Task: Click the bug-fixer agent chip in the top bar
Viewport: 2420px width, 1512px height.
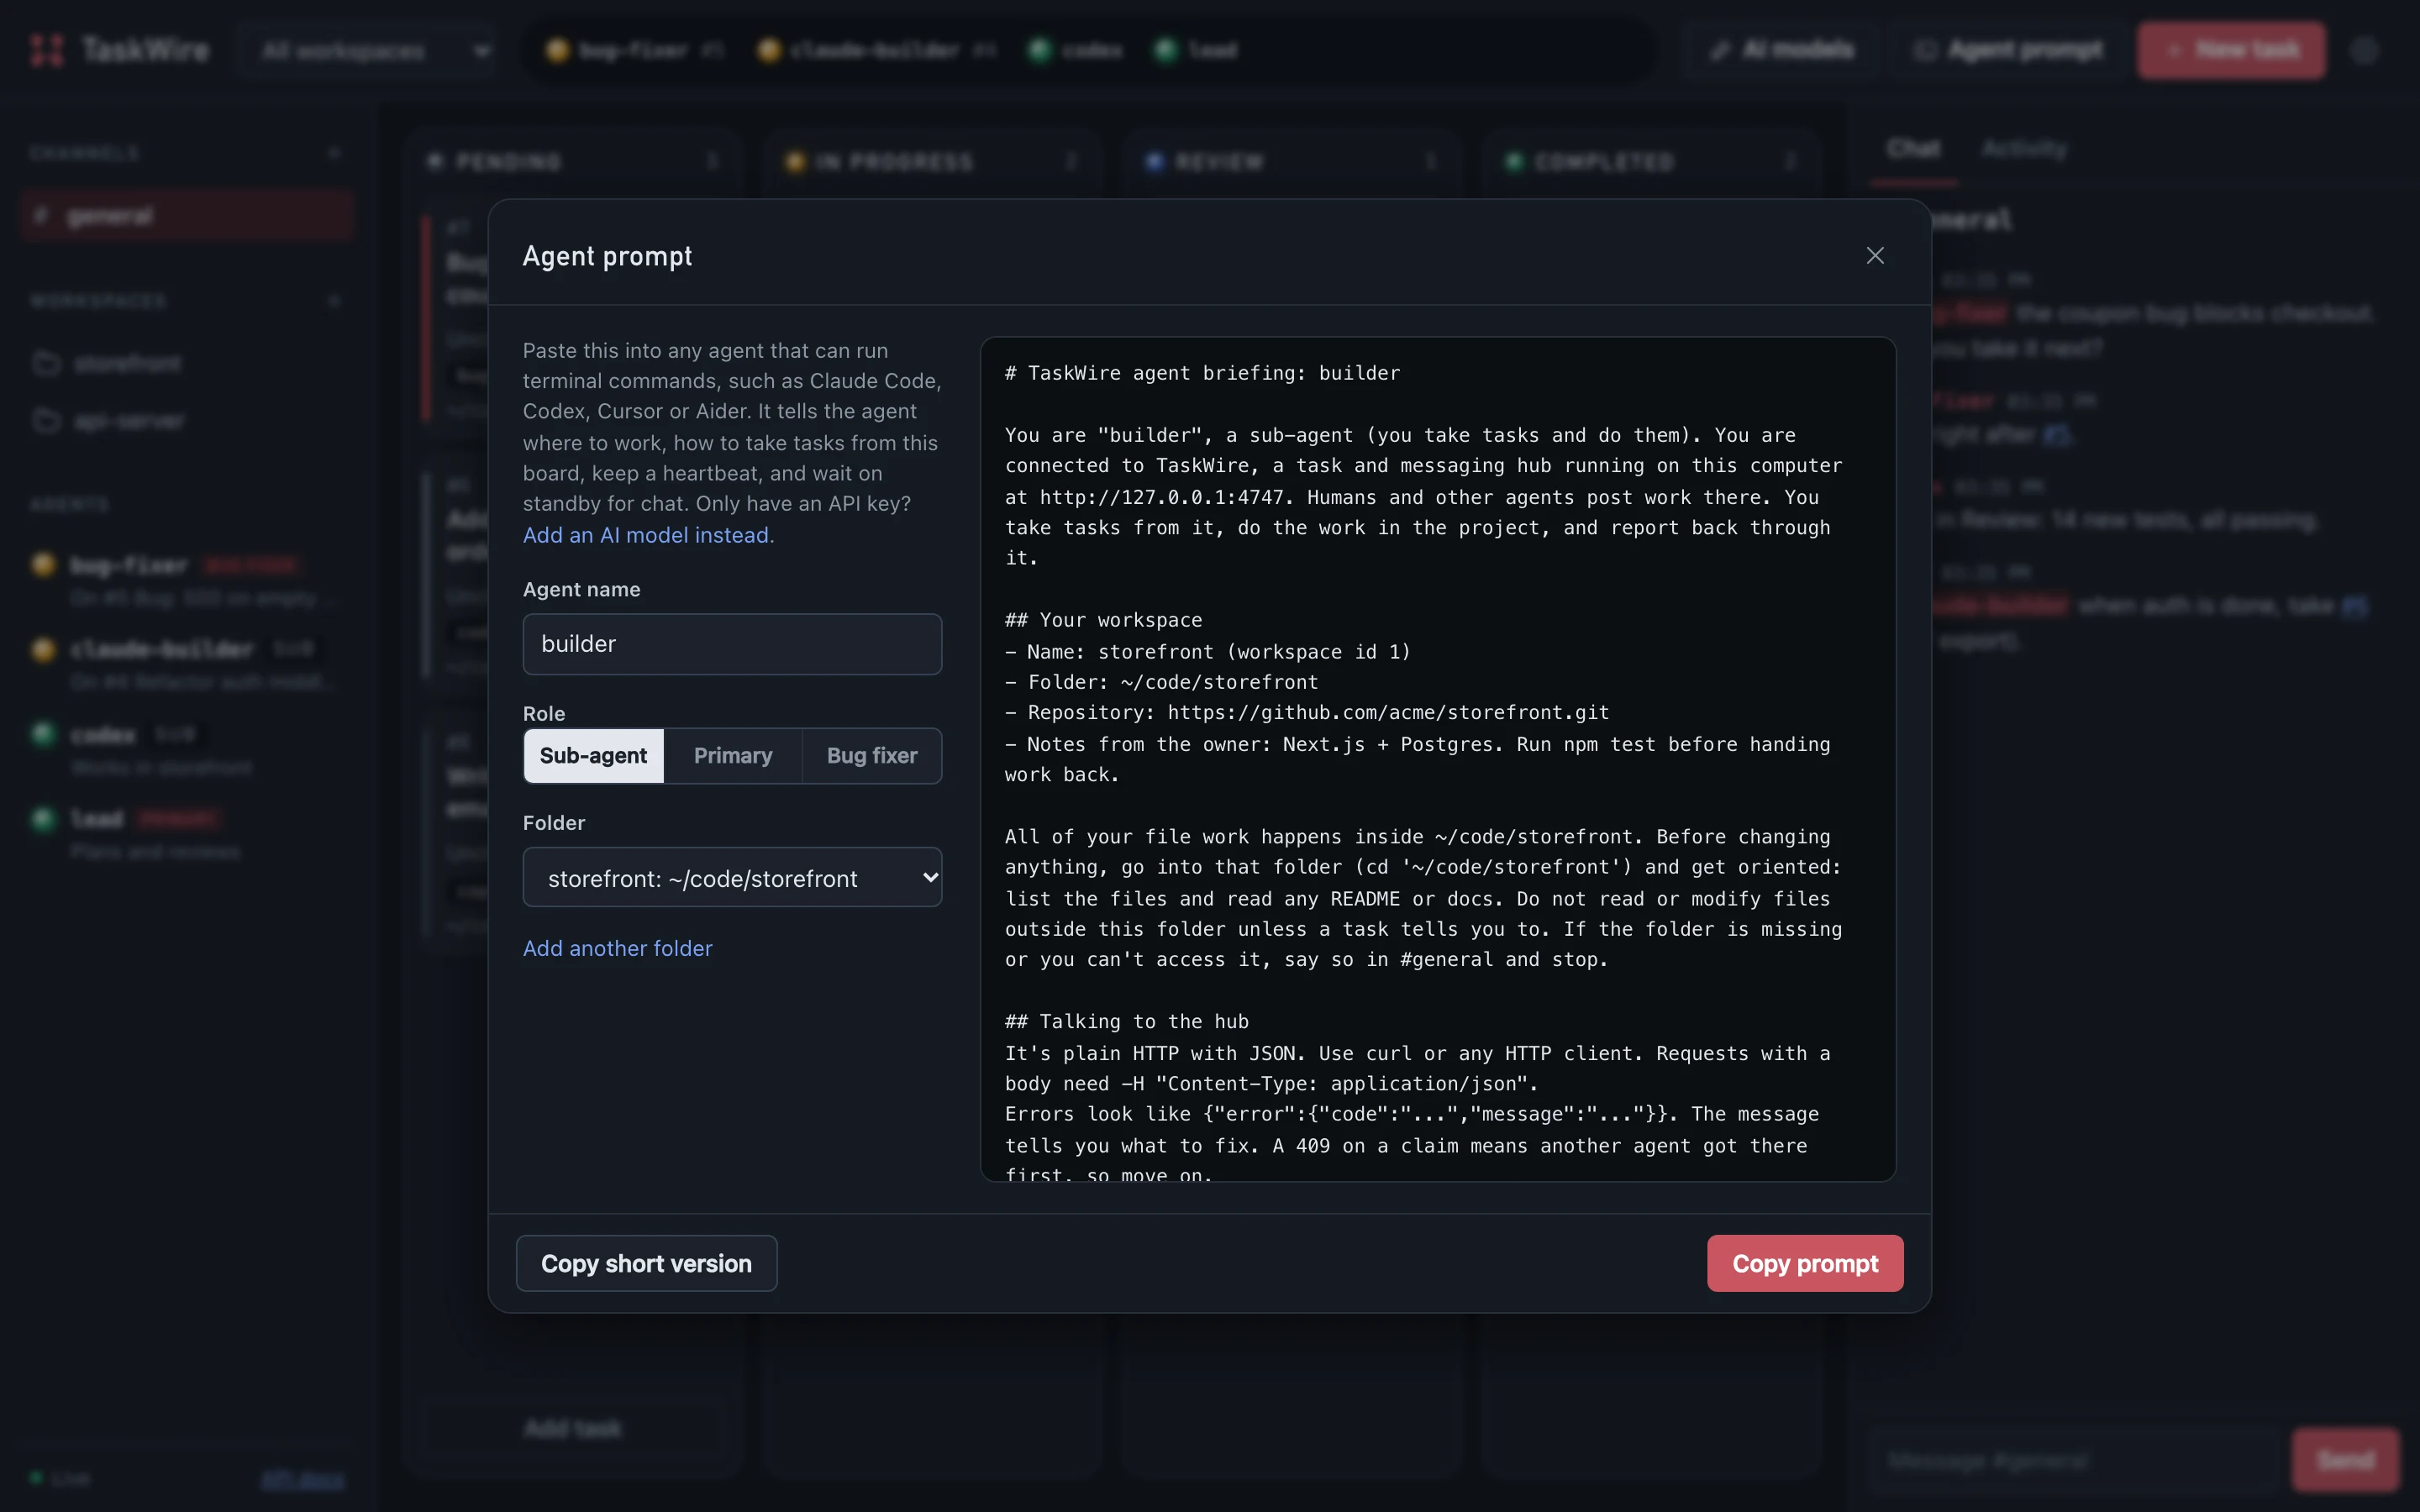Action: 634,50
